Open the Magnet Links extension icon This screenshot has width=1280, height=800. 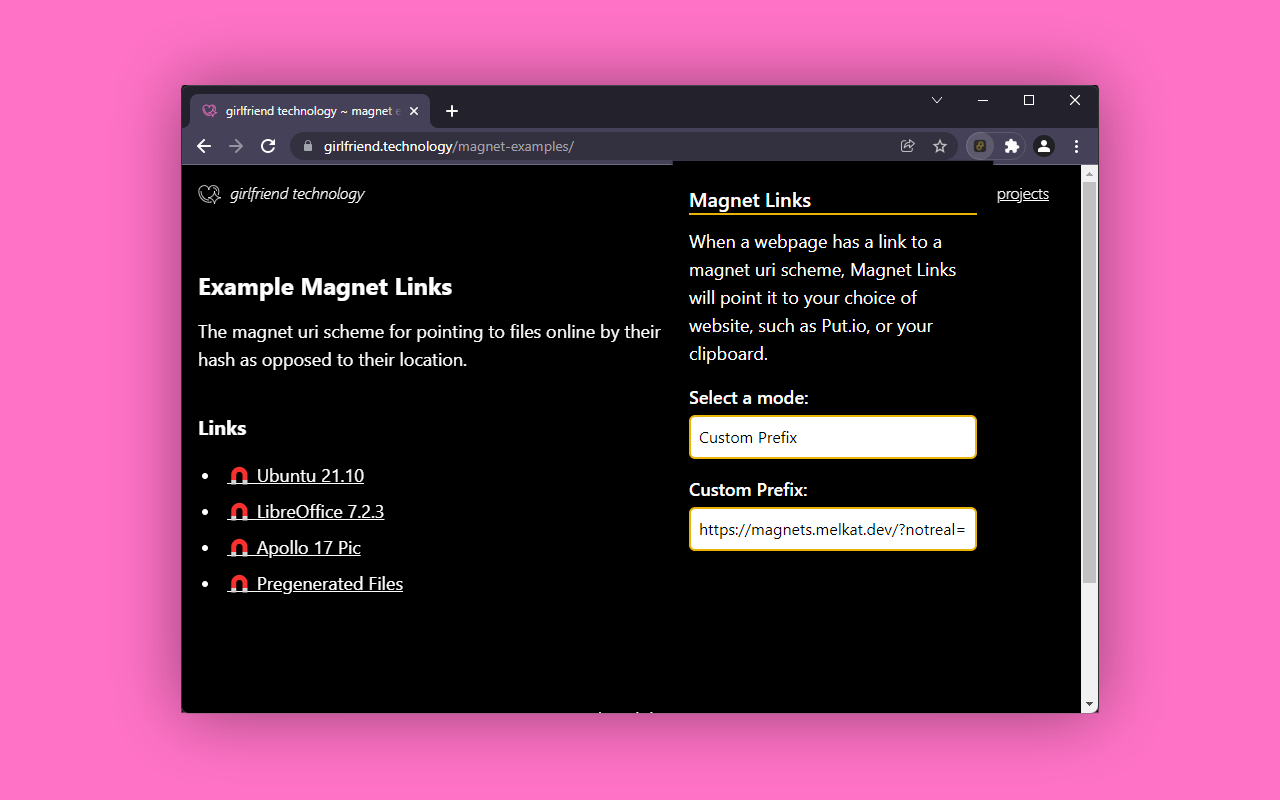[979, 146]
